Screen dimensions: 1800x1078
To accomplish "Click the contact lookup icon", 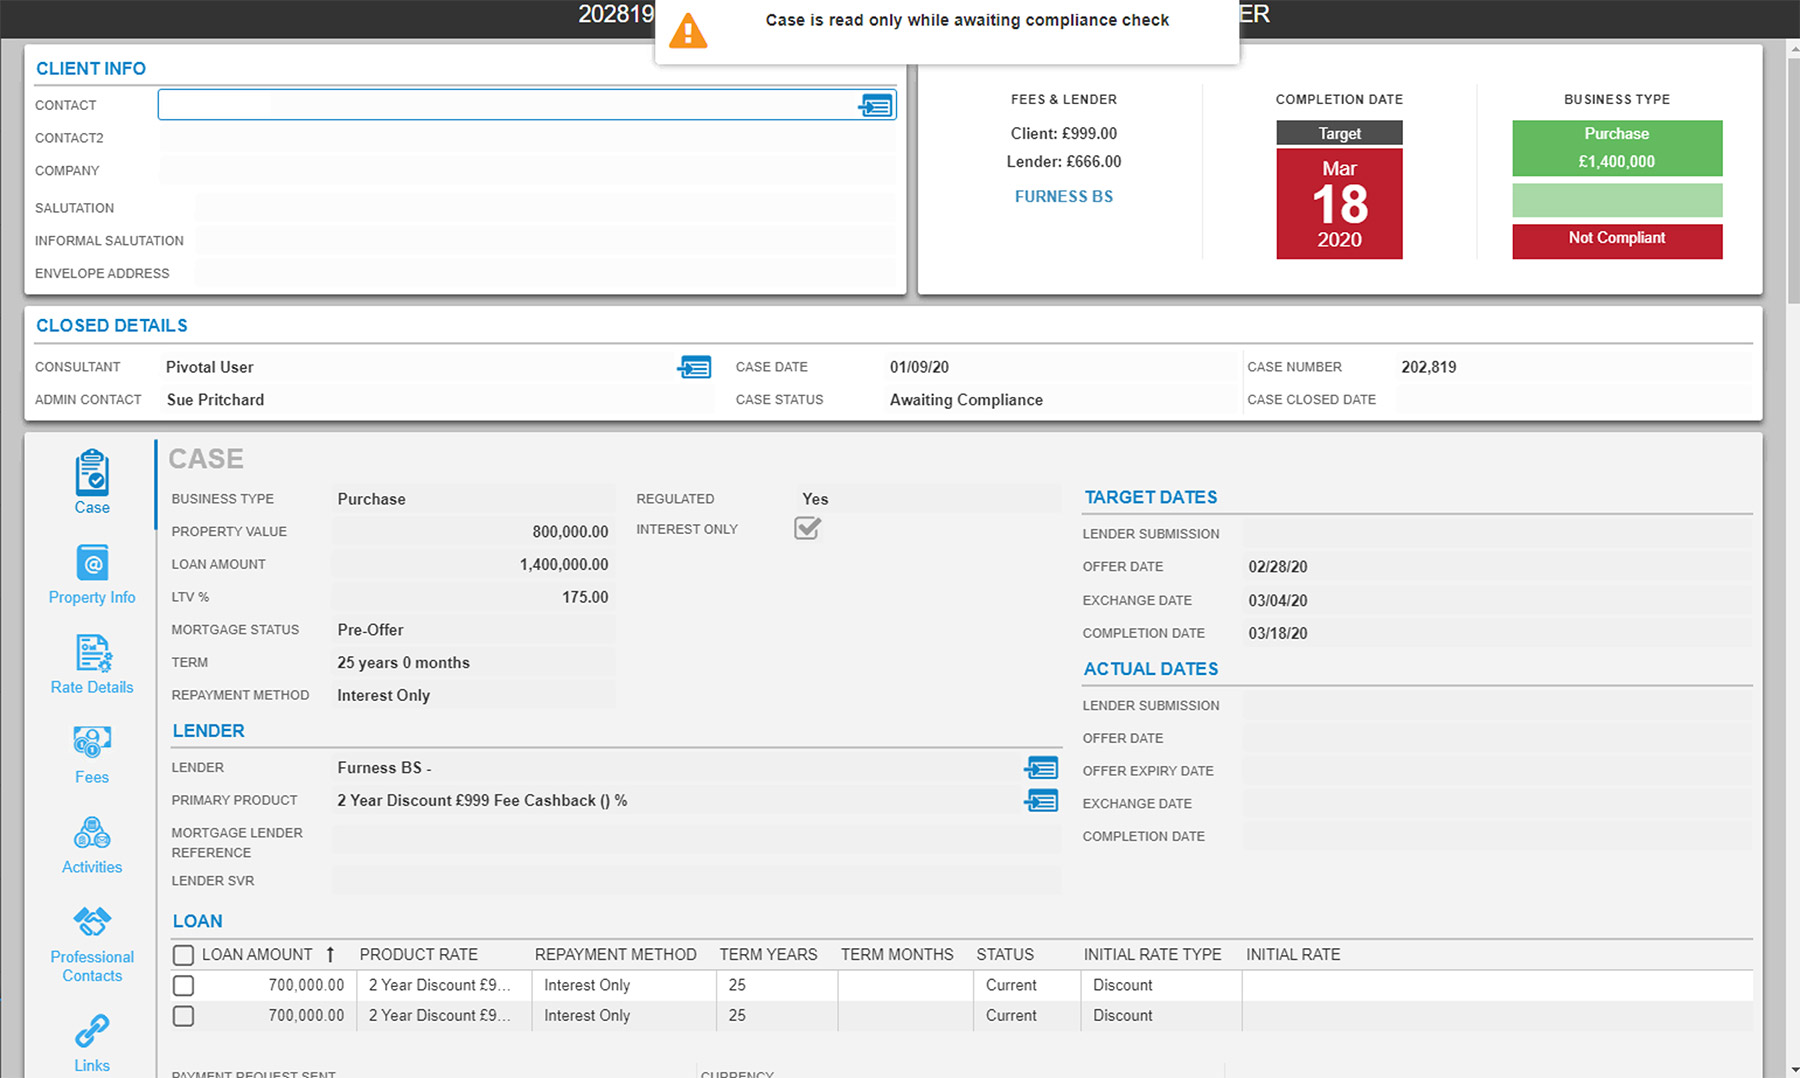I will 875,105.
